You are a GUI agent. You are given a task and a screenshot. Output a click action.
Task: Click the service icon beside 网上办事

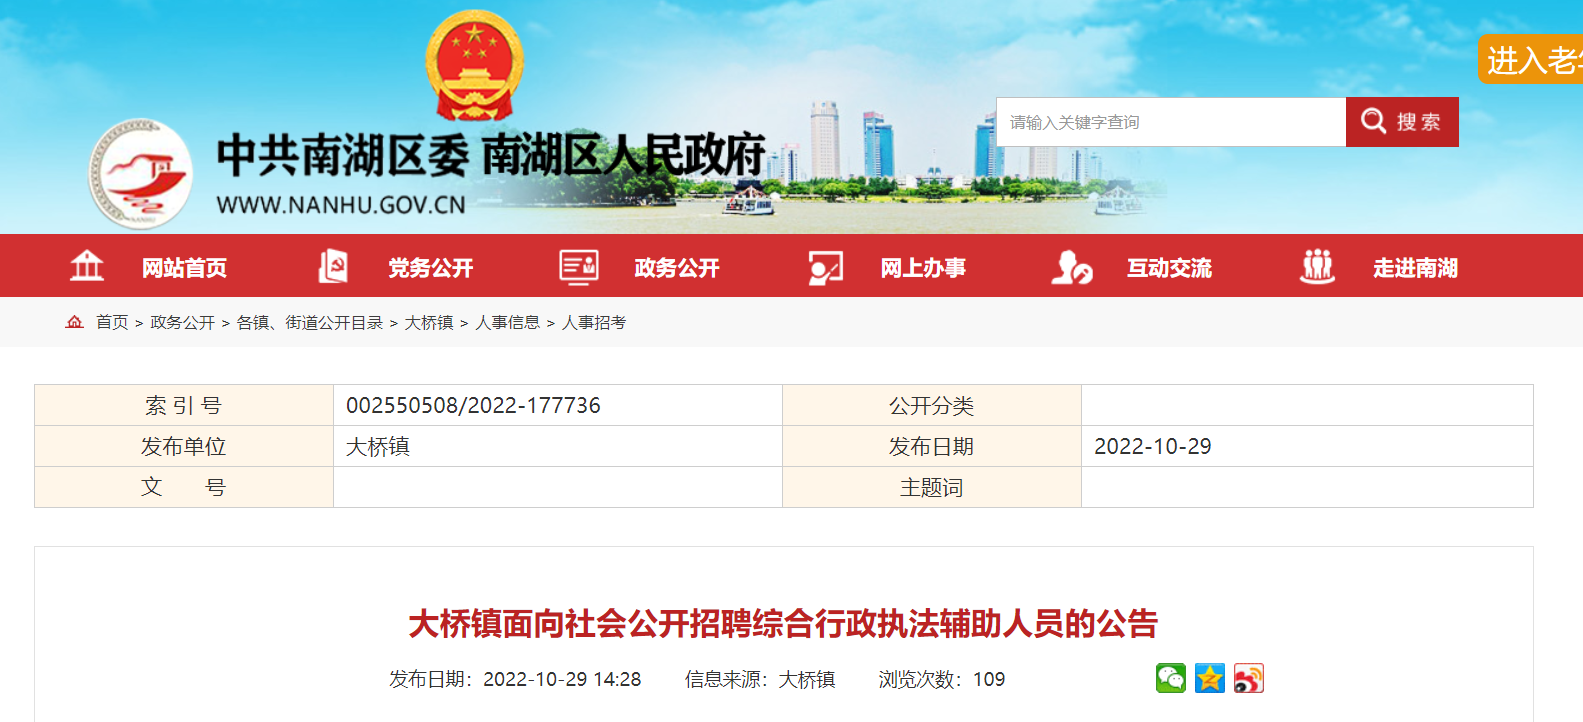click(x=826, y=267)
